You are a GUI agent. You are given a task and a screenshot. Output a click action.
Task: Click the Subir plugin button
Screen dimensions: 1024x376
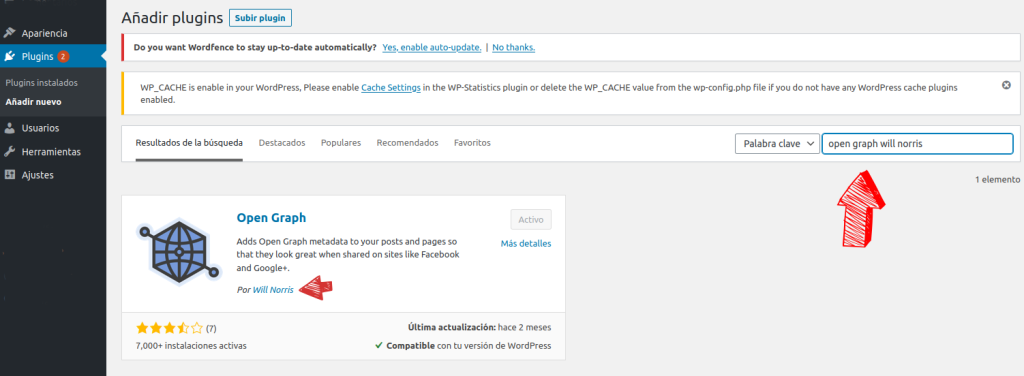coord(260,18)
